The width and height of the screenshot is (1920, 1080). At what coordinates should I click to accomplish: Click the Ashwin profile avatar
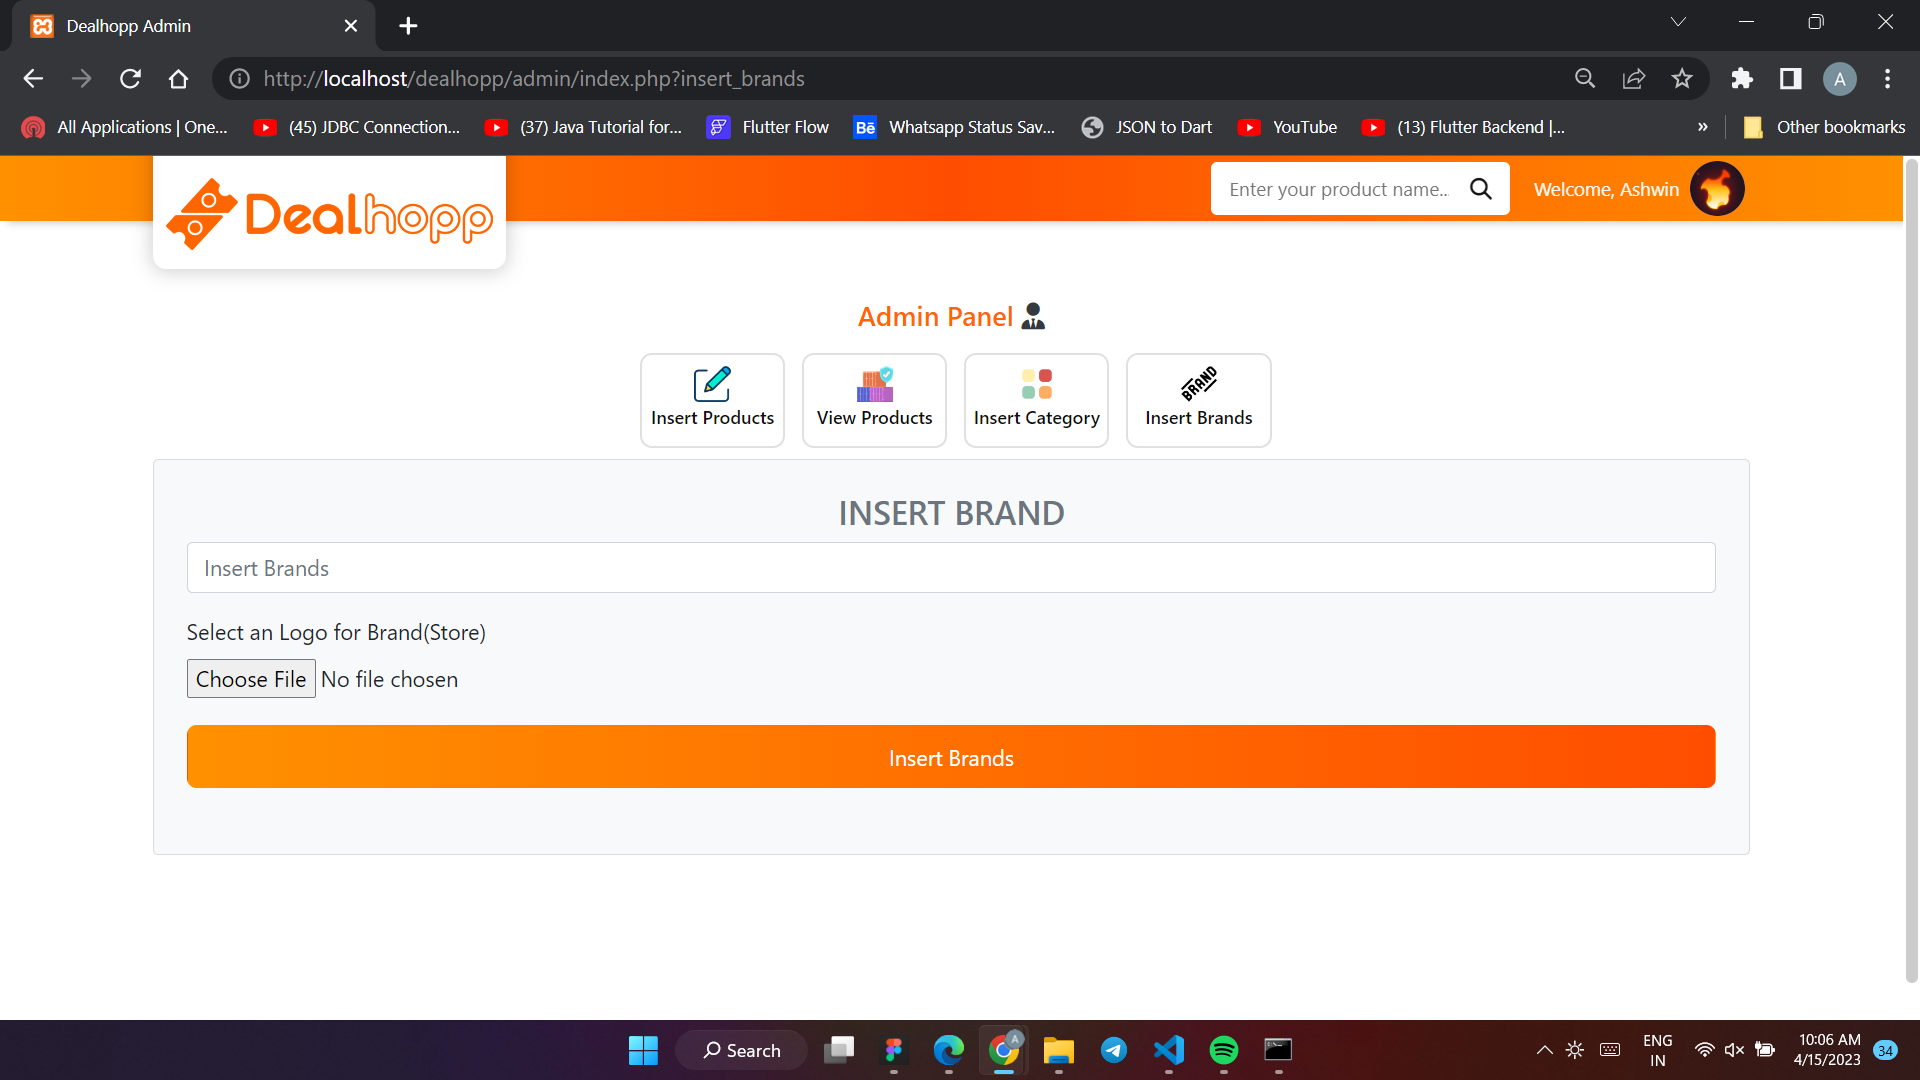tap(1717, 189)
